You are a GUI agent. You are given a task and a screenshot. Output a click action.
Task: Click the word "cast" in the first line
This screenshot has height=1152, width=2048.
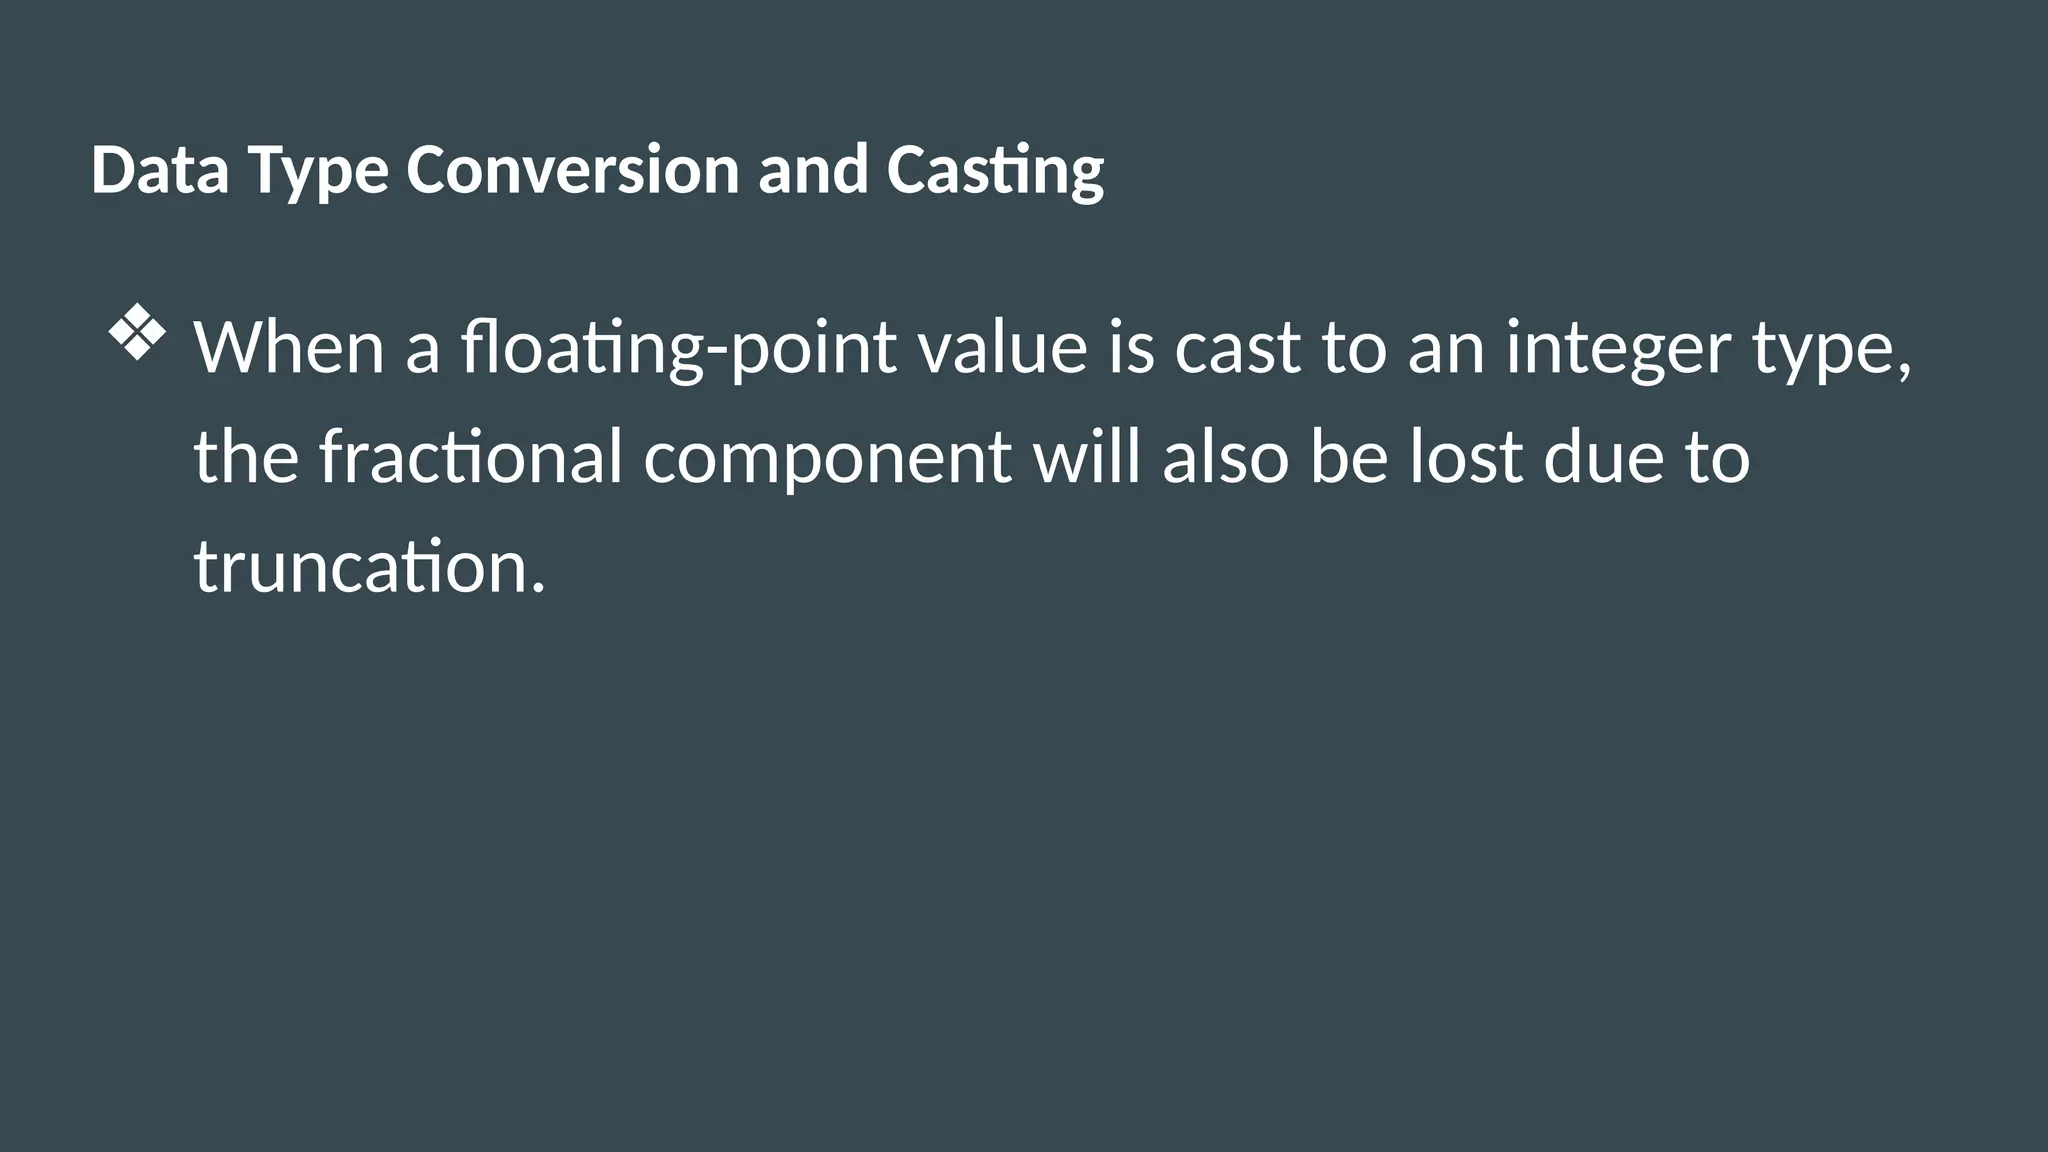click(1238, 349)
